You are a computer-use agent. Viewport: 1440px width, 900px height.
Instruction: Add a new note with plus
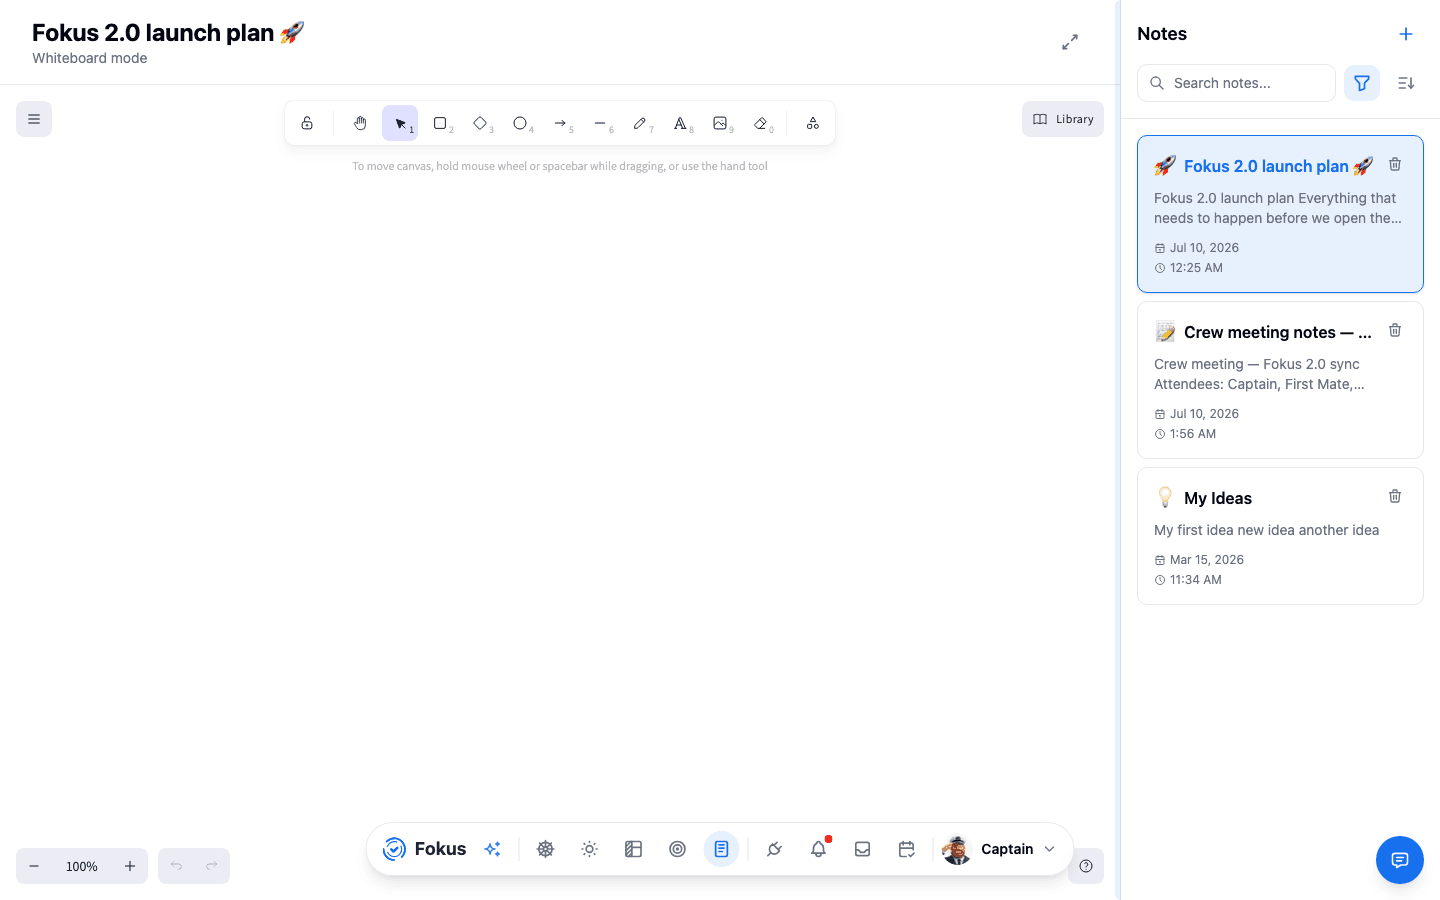(x=1406, y=34)
